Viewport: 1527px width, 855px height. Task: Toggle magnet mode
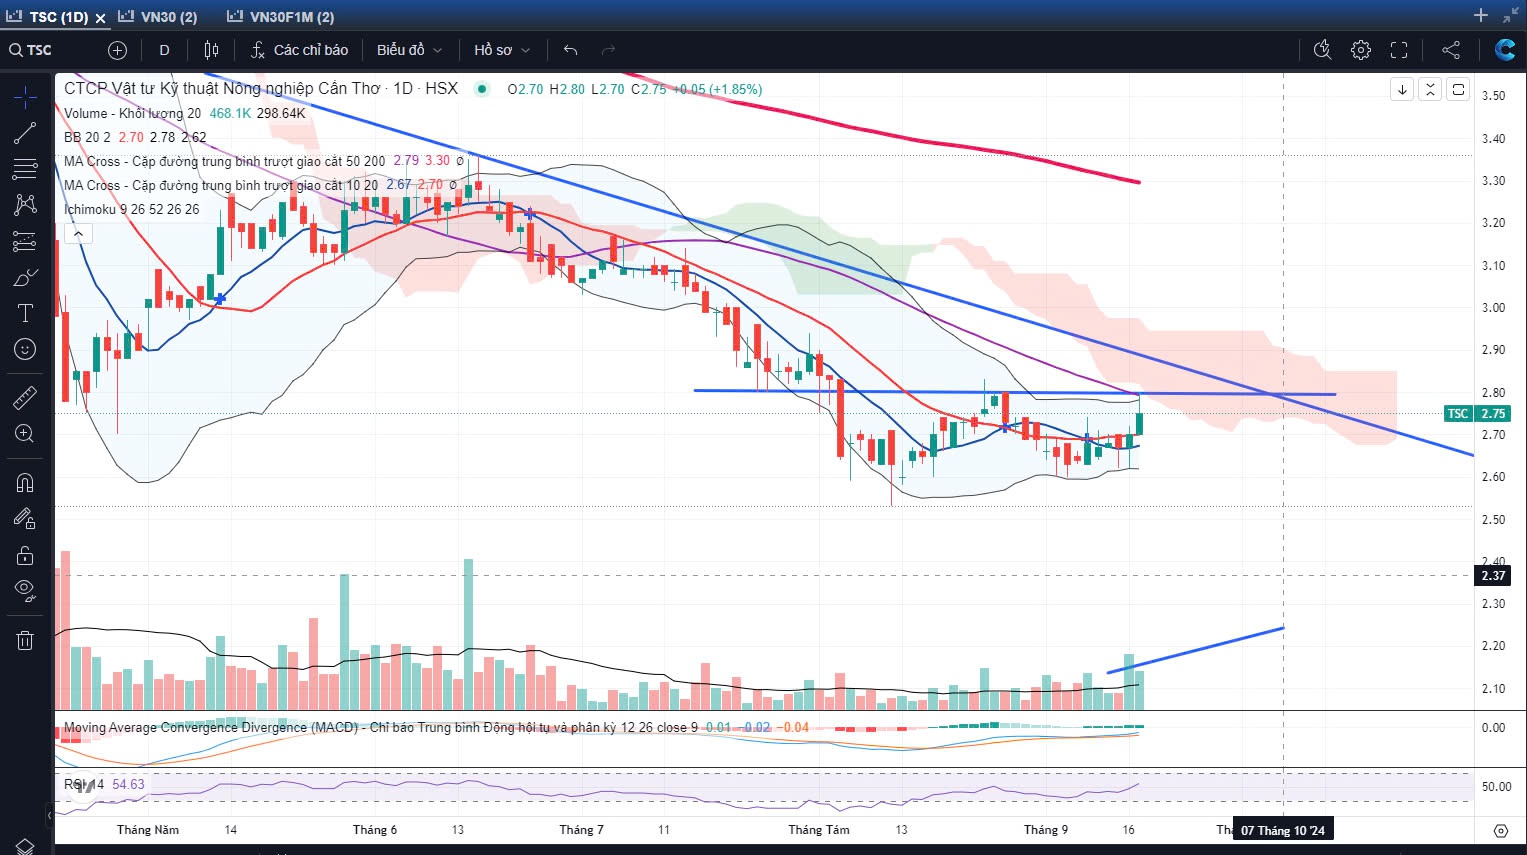(x=25, y=483)
